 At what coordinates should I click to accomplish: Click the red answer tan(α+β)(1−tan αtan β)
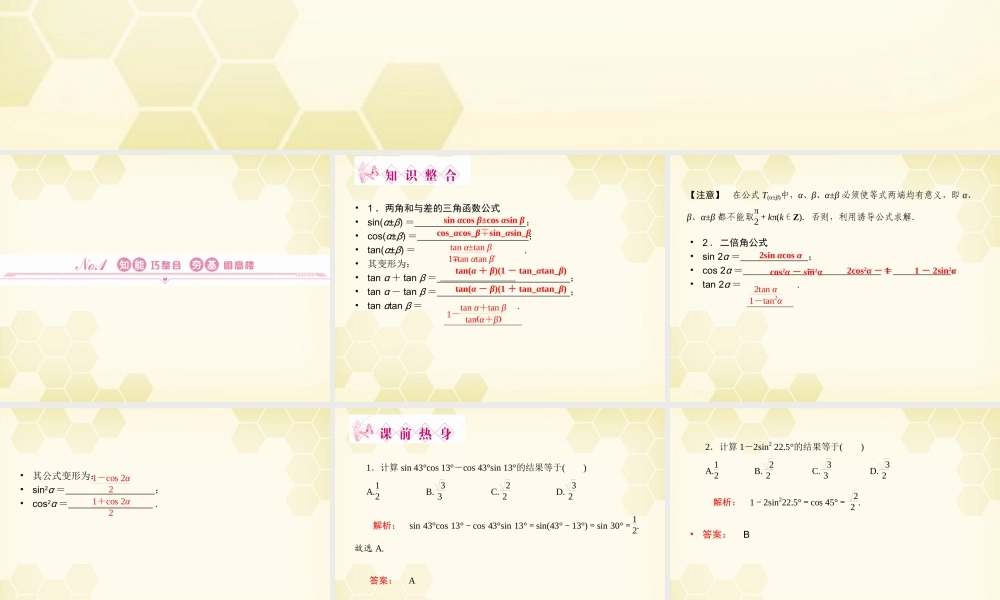(x=511, y=270)
